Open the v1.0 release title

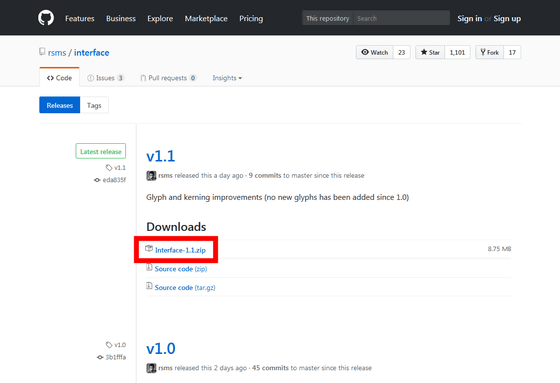point(161,348)
